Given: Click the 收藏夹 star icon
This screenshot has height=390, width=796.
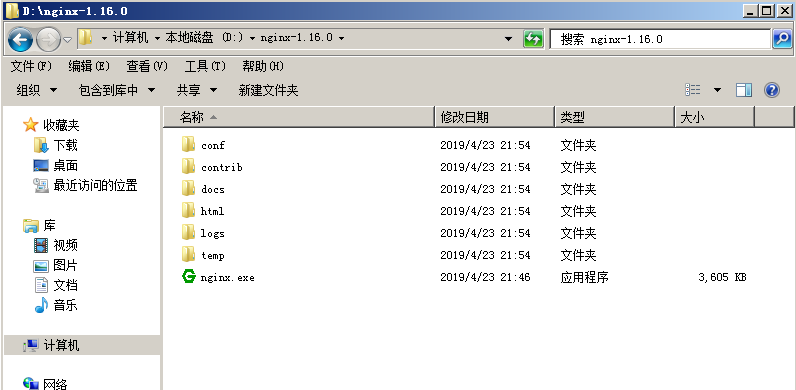Looking at the screenshot, I should click(x=30, y=124).
